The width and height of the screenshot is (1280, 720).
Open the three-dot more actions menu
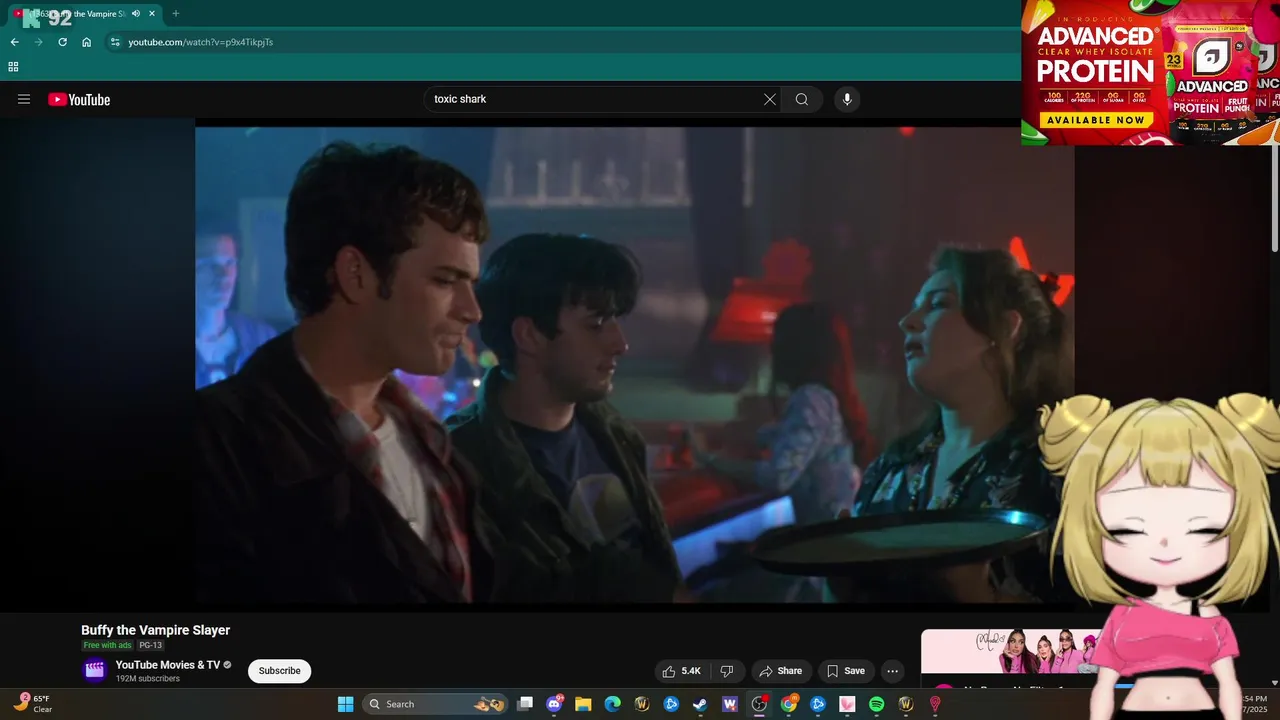pyautogui.click(x=893, y=671)
